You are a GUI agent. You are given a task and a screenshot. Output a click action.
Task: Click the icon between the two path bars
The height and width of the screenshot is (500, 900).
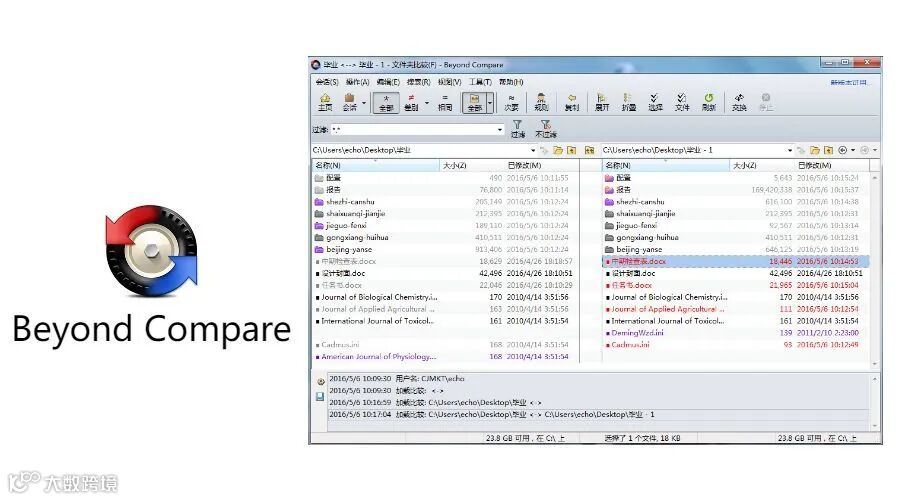(x=589, y=150)
